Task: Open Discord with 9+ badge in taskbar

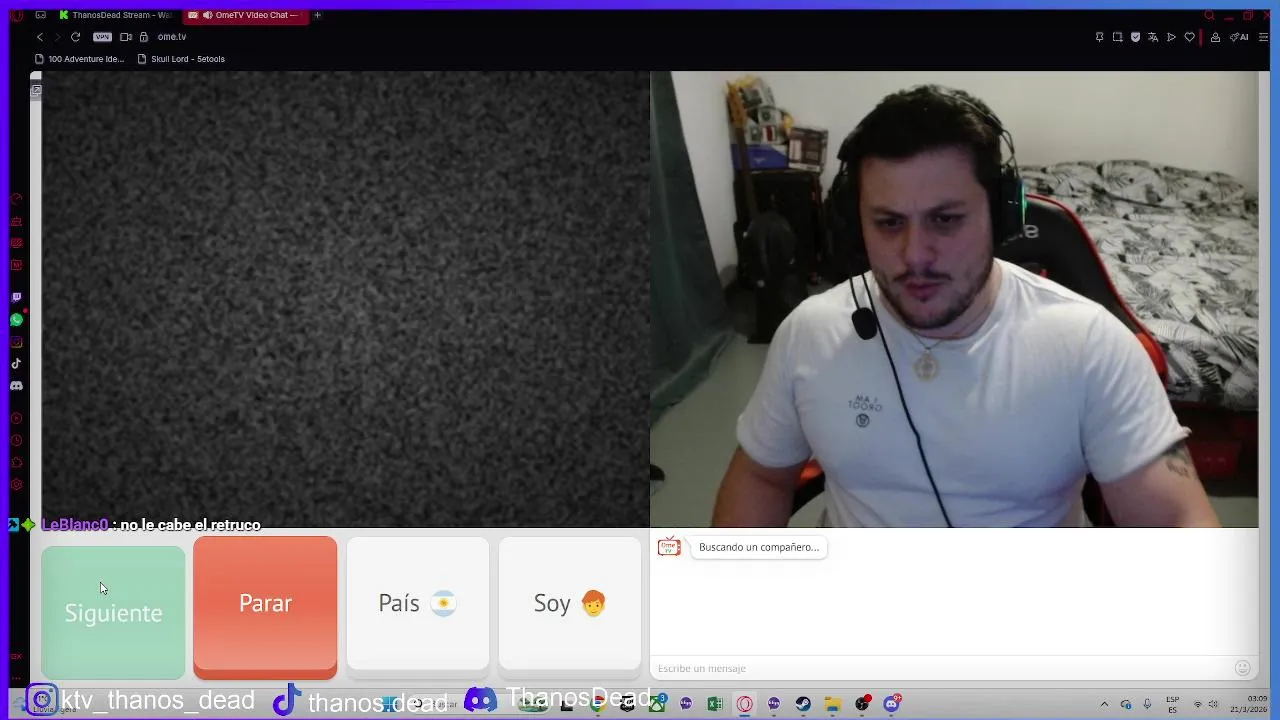Action: [891, 704]
